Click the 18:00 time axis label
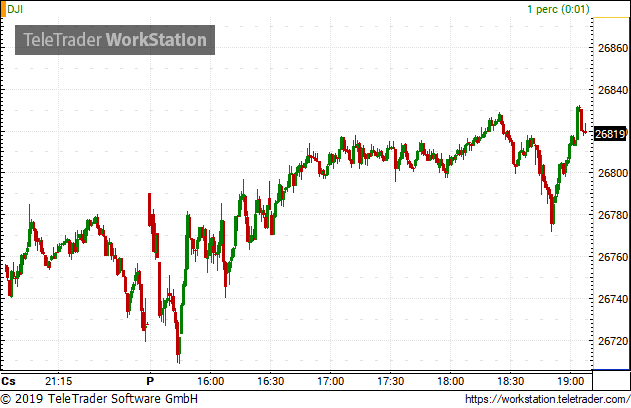The image size is (631, 408). coord(450,381)
